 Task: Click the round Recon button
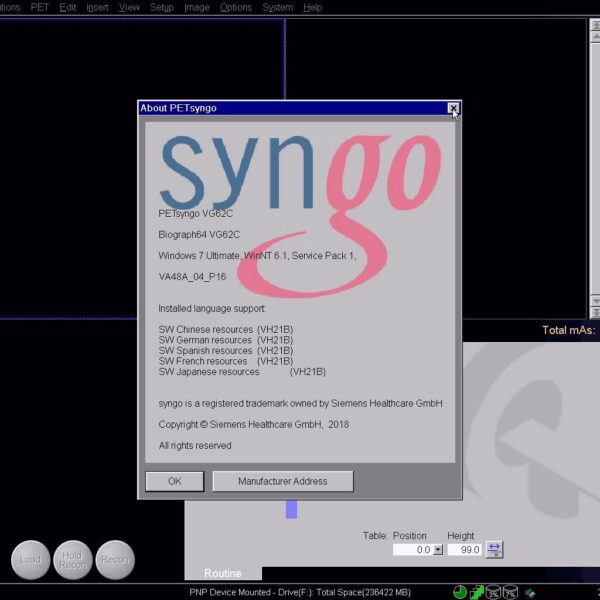pos(115,559)
